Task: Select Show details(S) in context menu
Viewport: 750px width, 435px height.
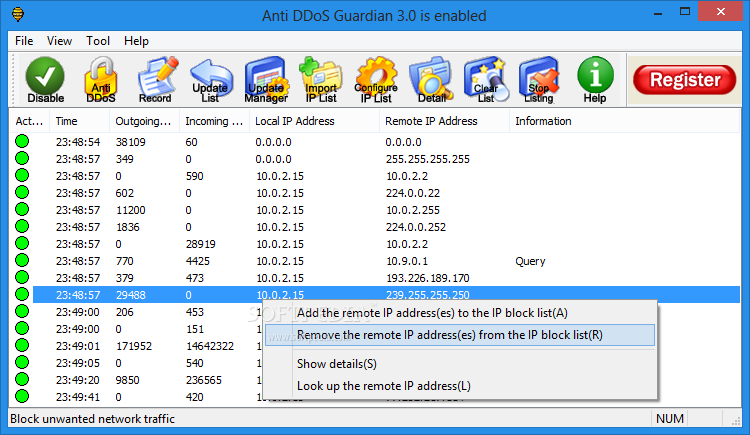Action: click(337, 364)
